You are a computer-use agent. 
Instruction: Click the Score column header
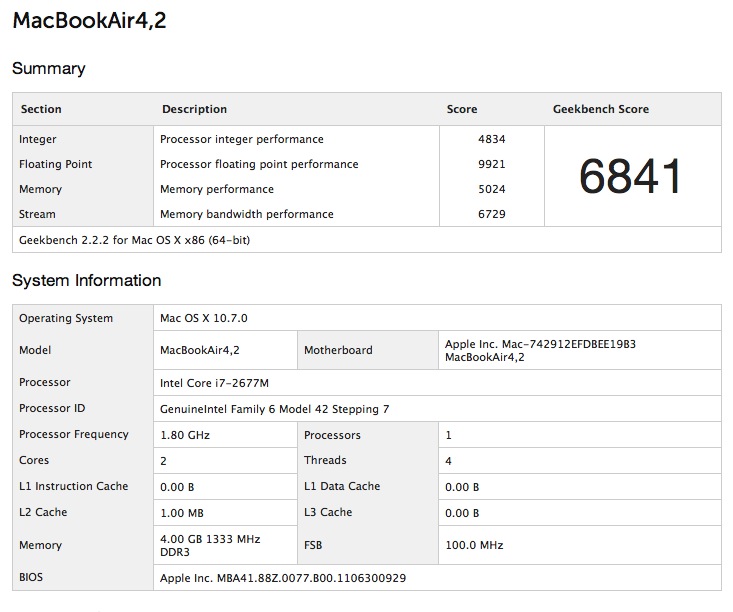coord(462,109)
